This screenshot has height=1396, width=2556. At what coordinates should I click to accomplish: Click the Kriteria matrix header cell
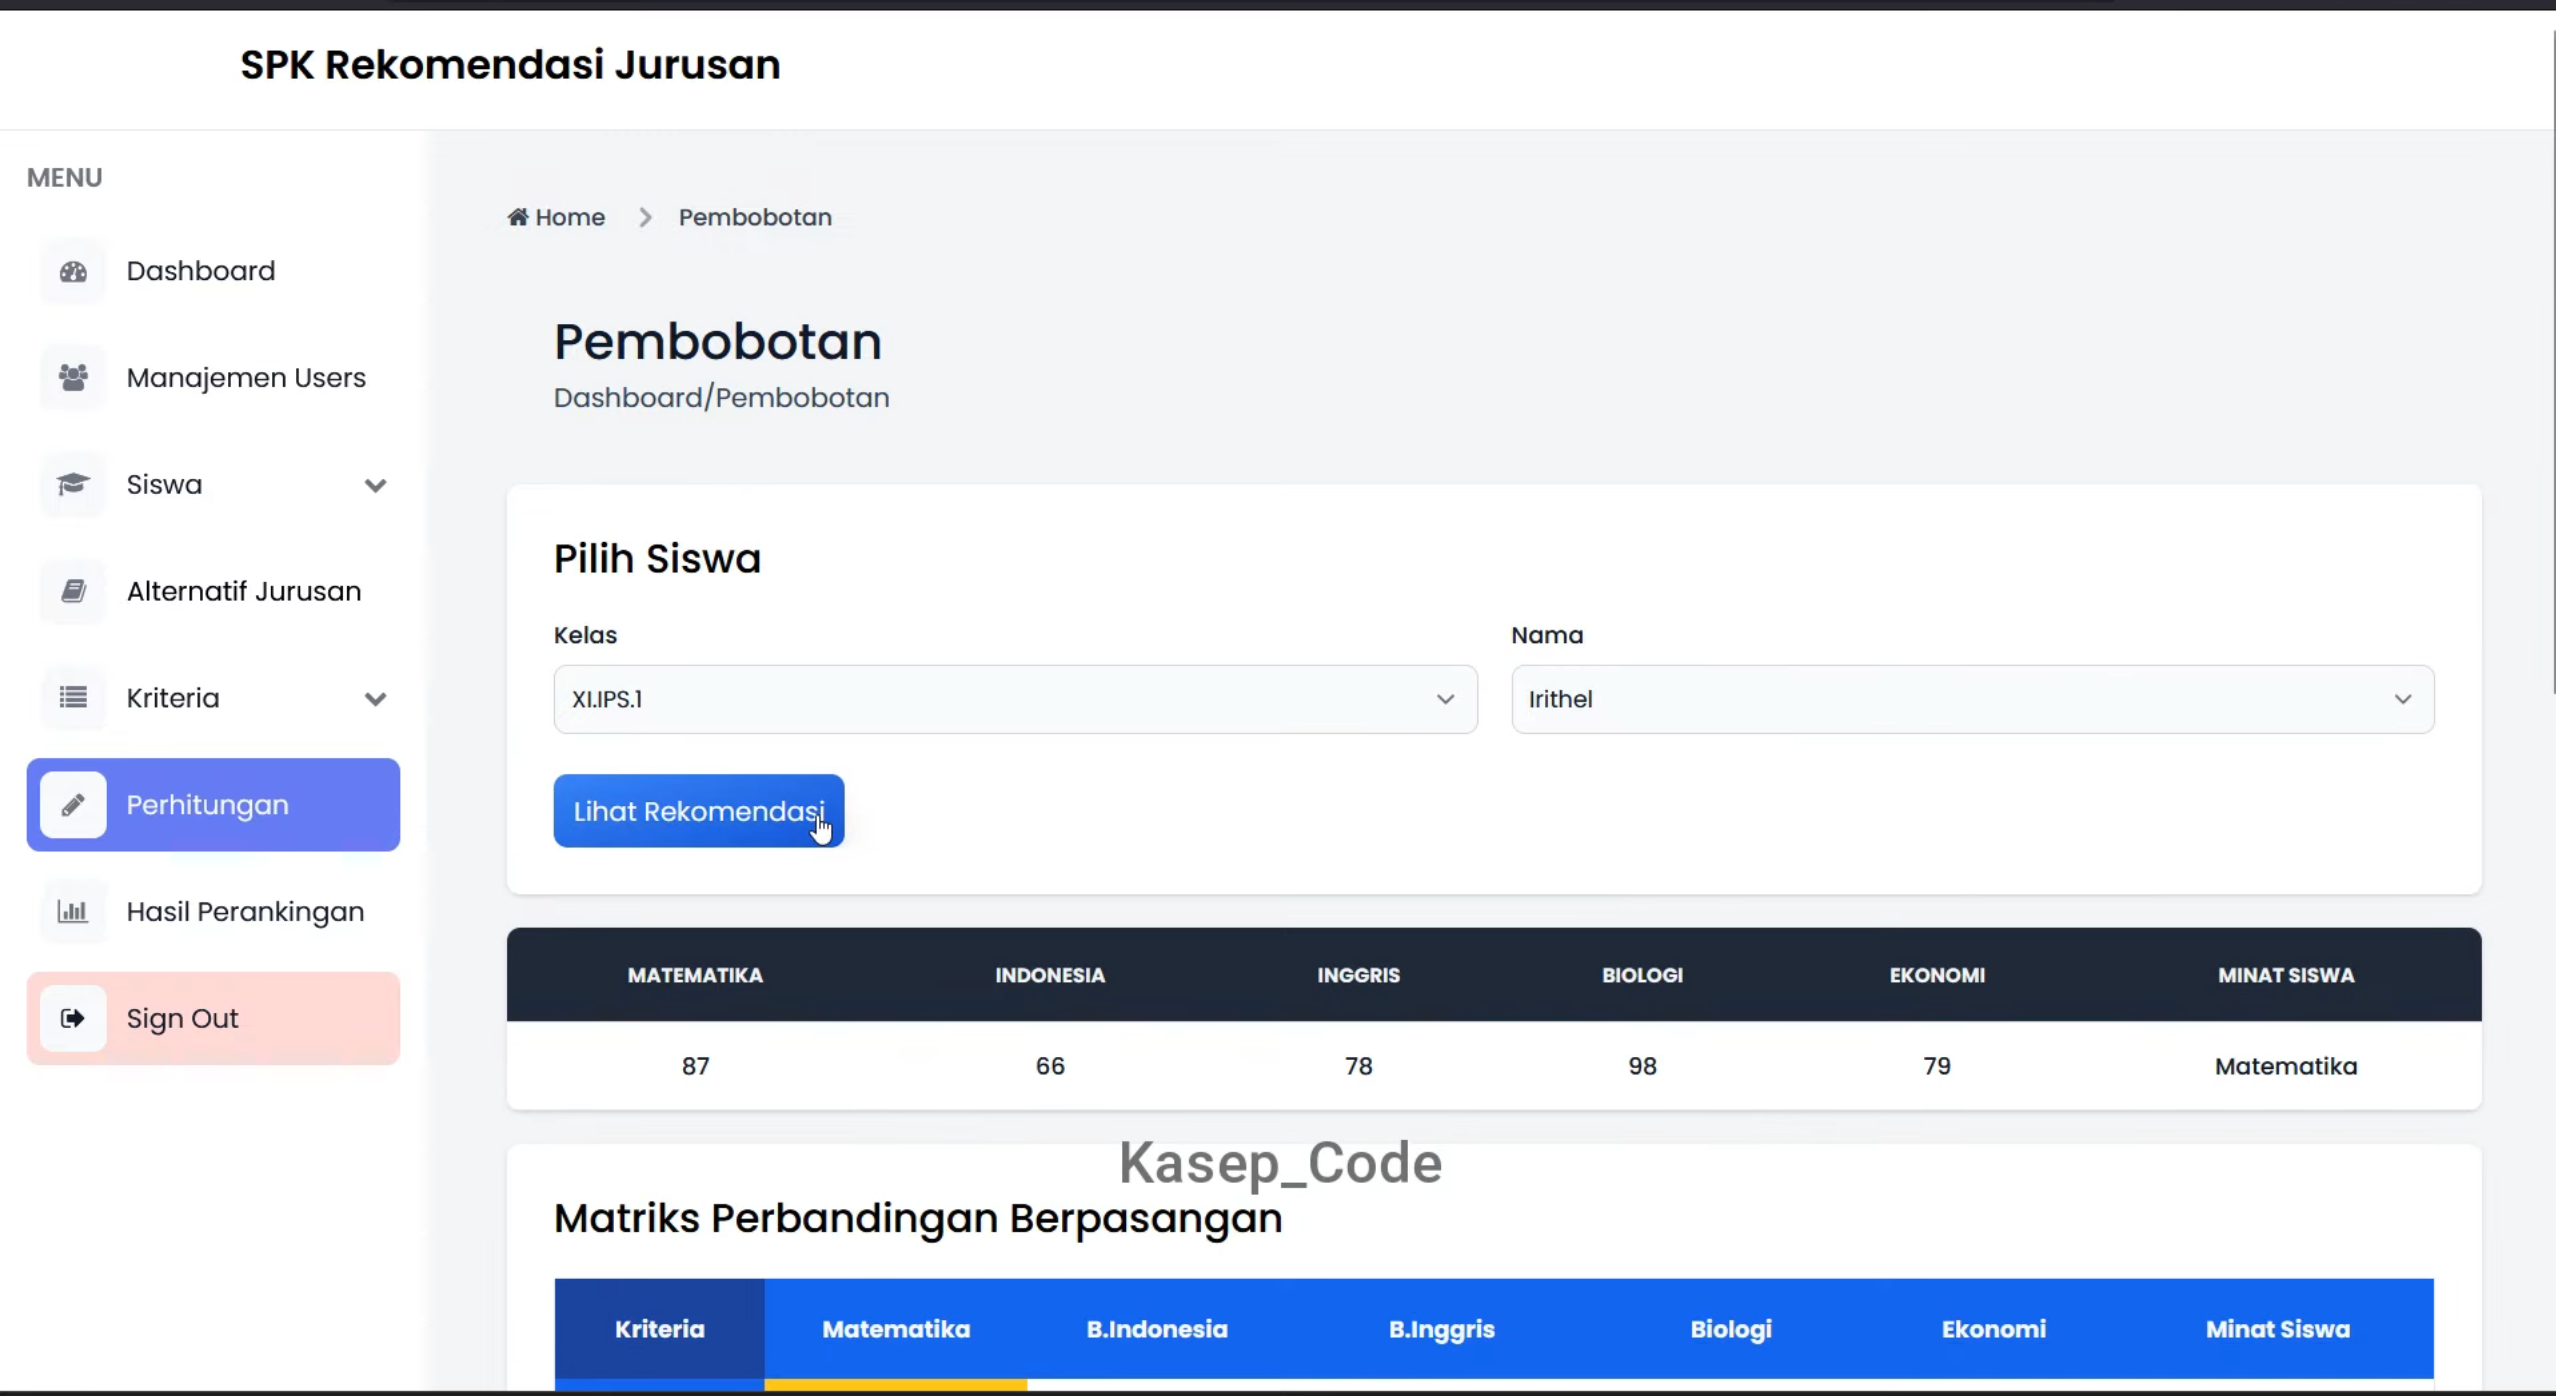pyautogui.click(x=660, y=1329)
